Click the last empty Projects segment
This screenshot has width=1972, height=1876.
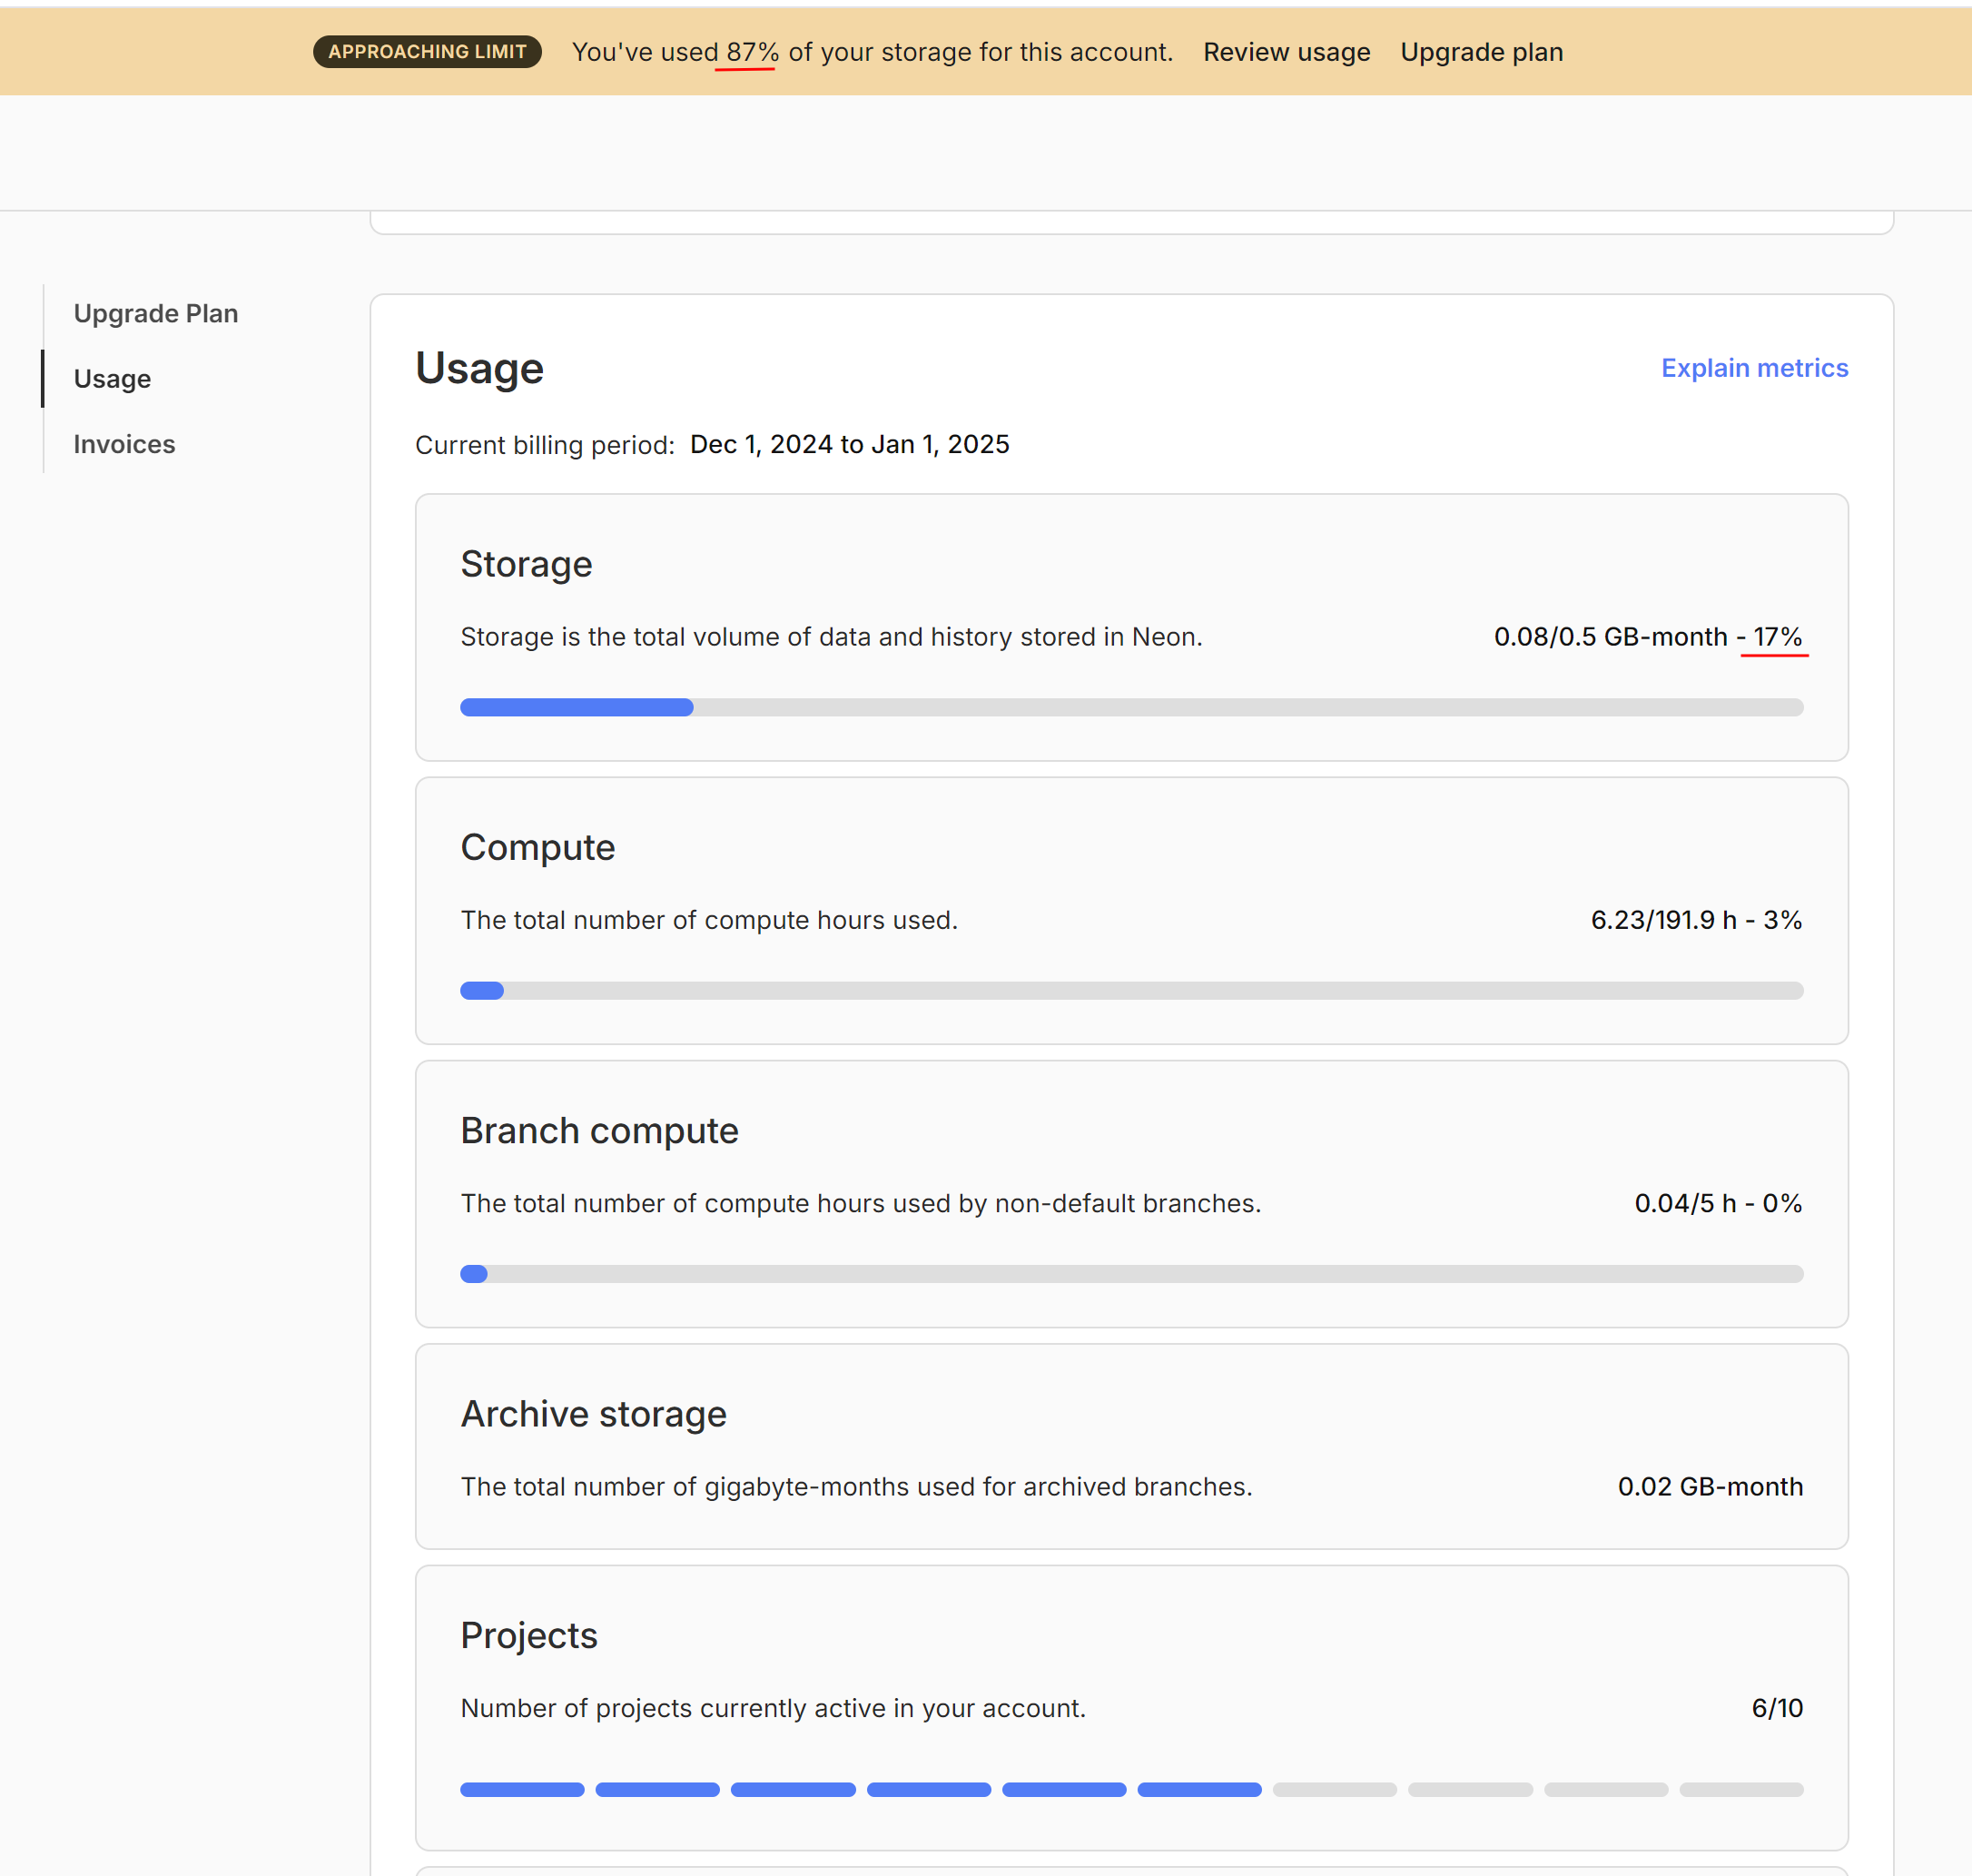pyautogui.click(x=1741, y=1790)
